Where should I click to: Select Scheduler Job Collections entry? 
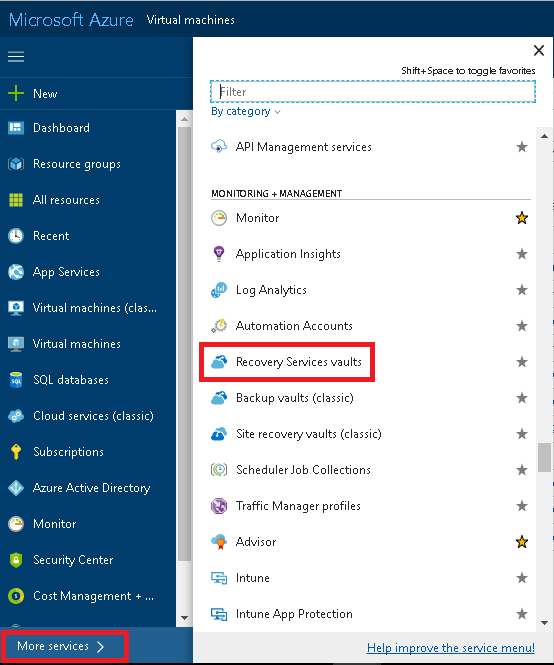pyautogui.click(x=303, y=470)
